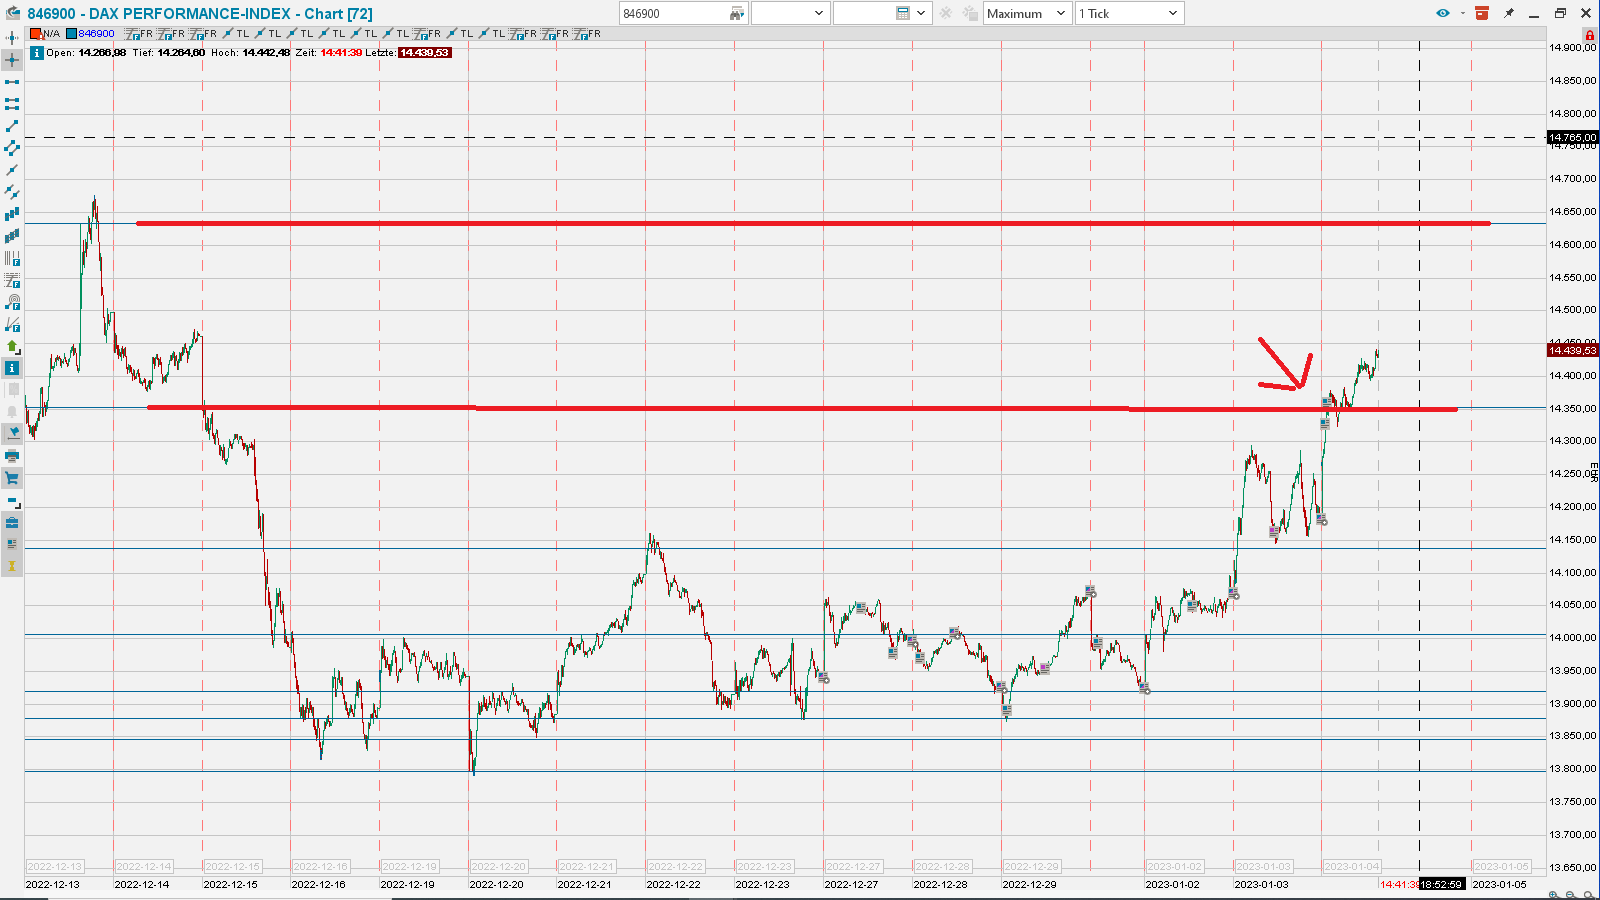Screen dimensions: 1600x900
Task: Open the shopping cart order icon
Action: 11,478
